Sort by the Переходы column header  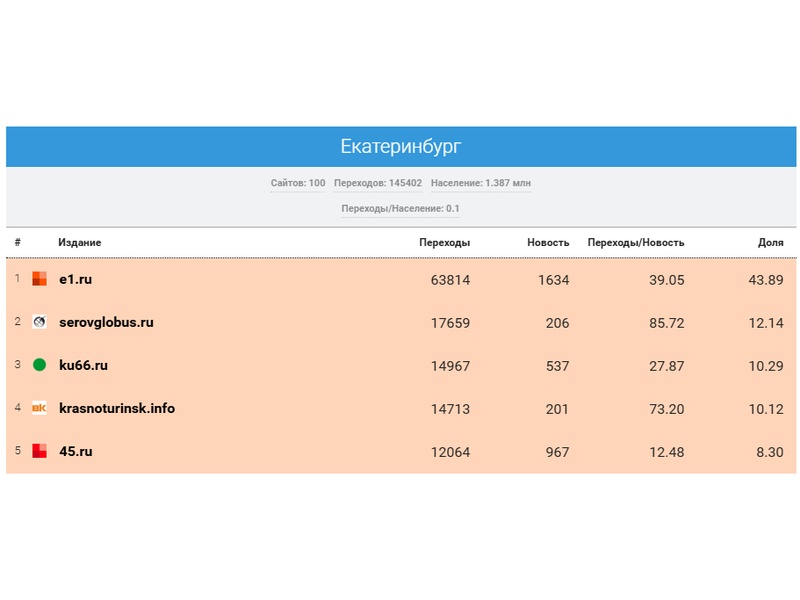pyautogui.click(x=444, y=243)
